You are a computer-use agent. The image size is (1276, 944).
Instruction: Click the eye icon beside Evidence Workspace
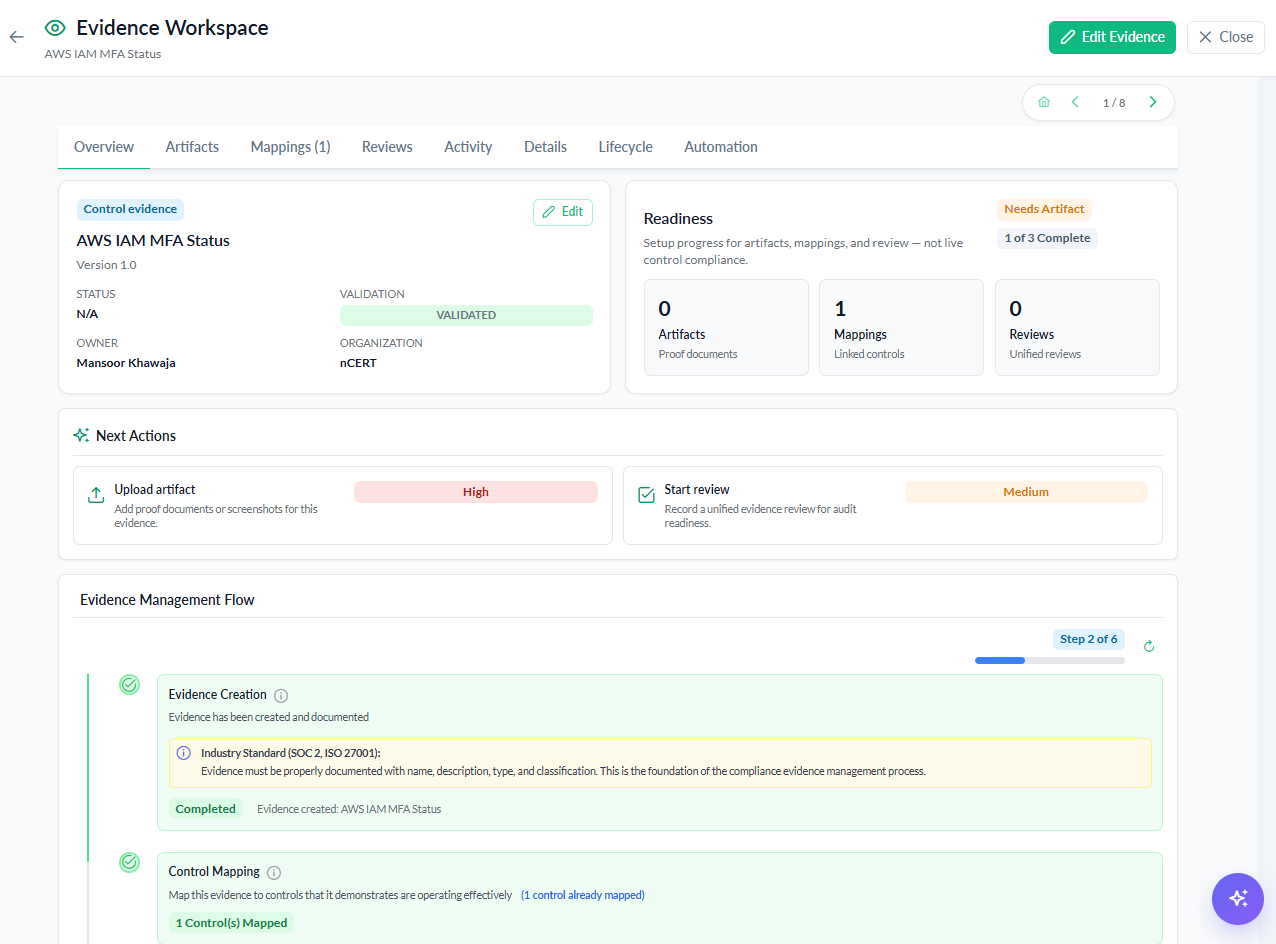click(55, 28)
